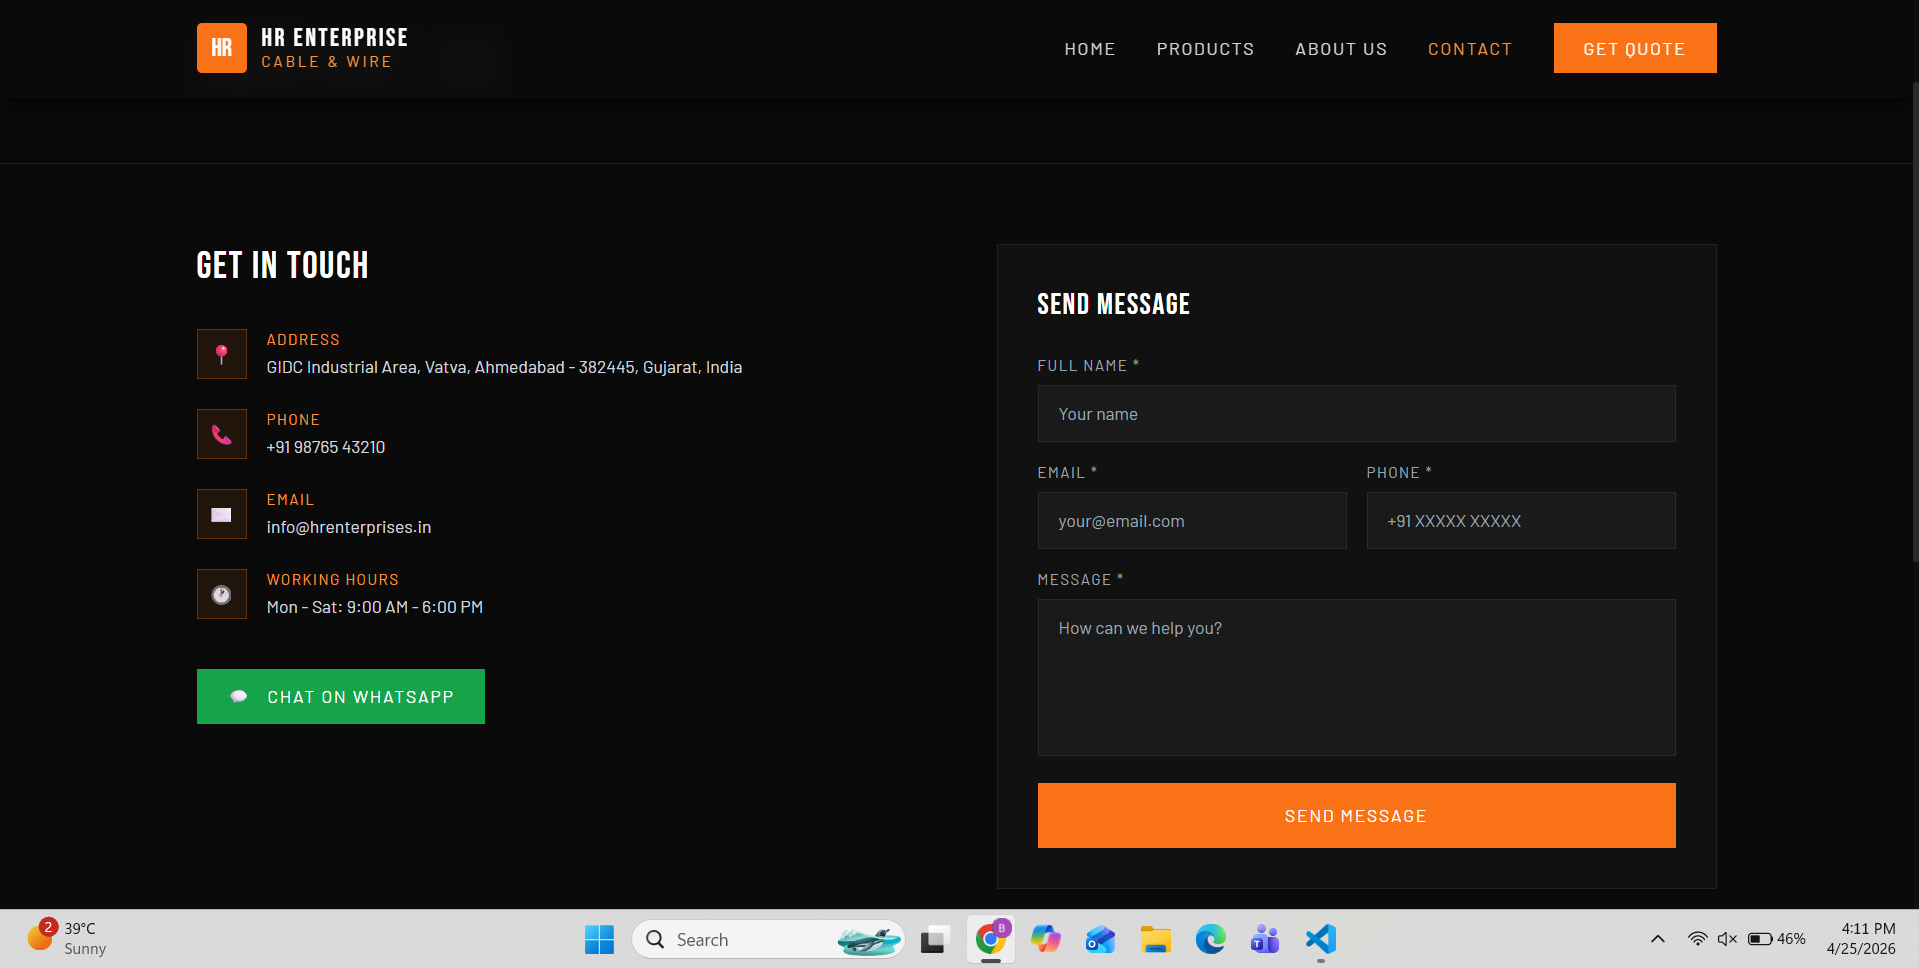Focus the Full Name input field
Screen dimensions: 1919x968
[x=1356, y=414]
